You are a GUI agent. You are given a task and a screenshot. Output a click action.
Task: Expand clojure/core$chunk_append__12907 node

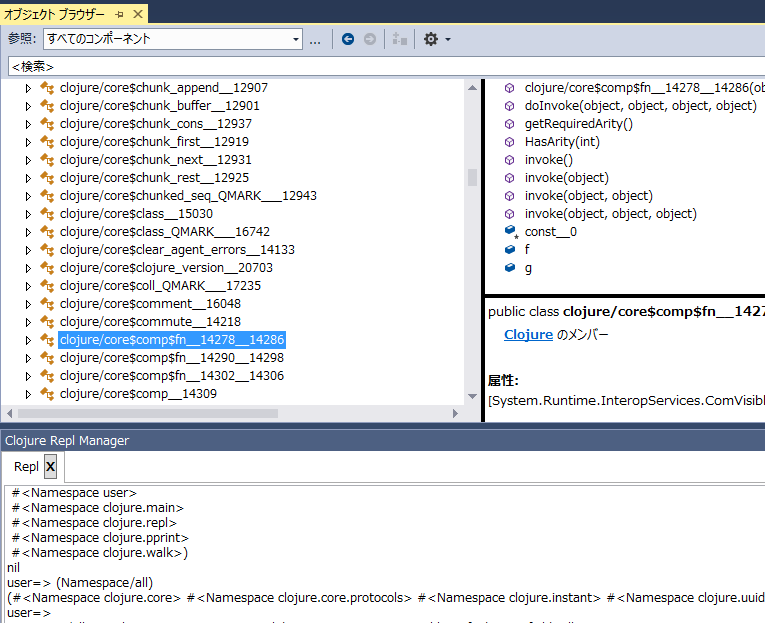28,88
